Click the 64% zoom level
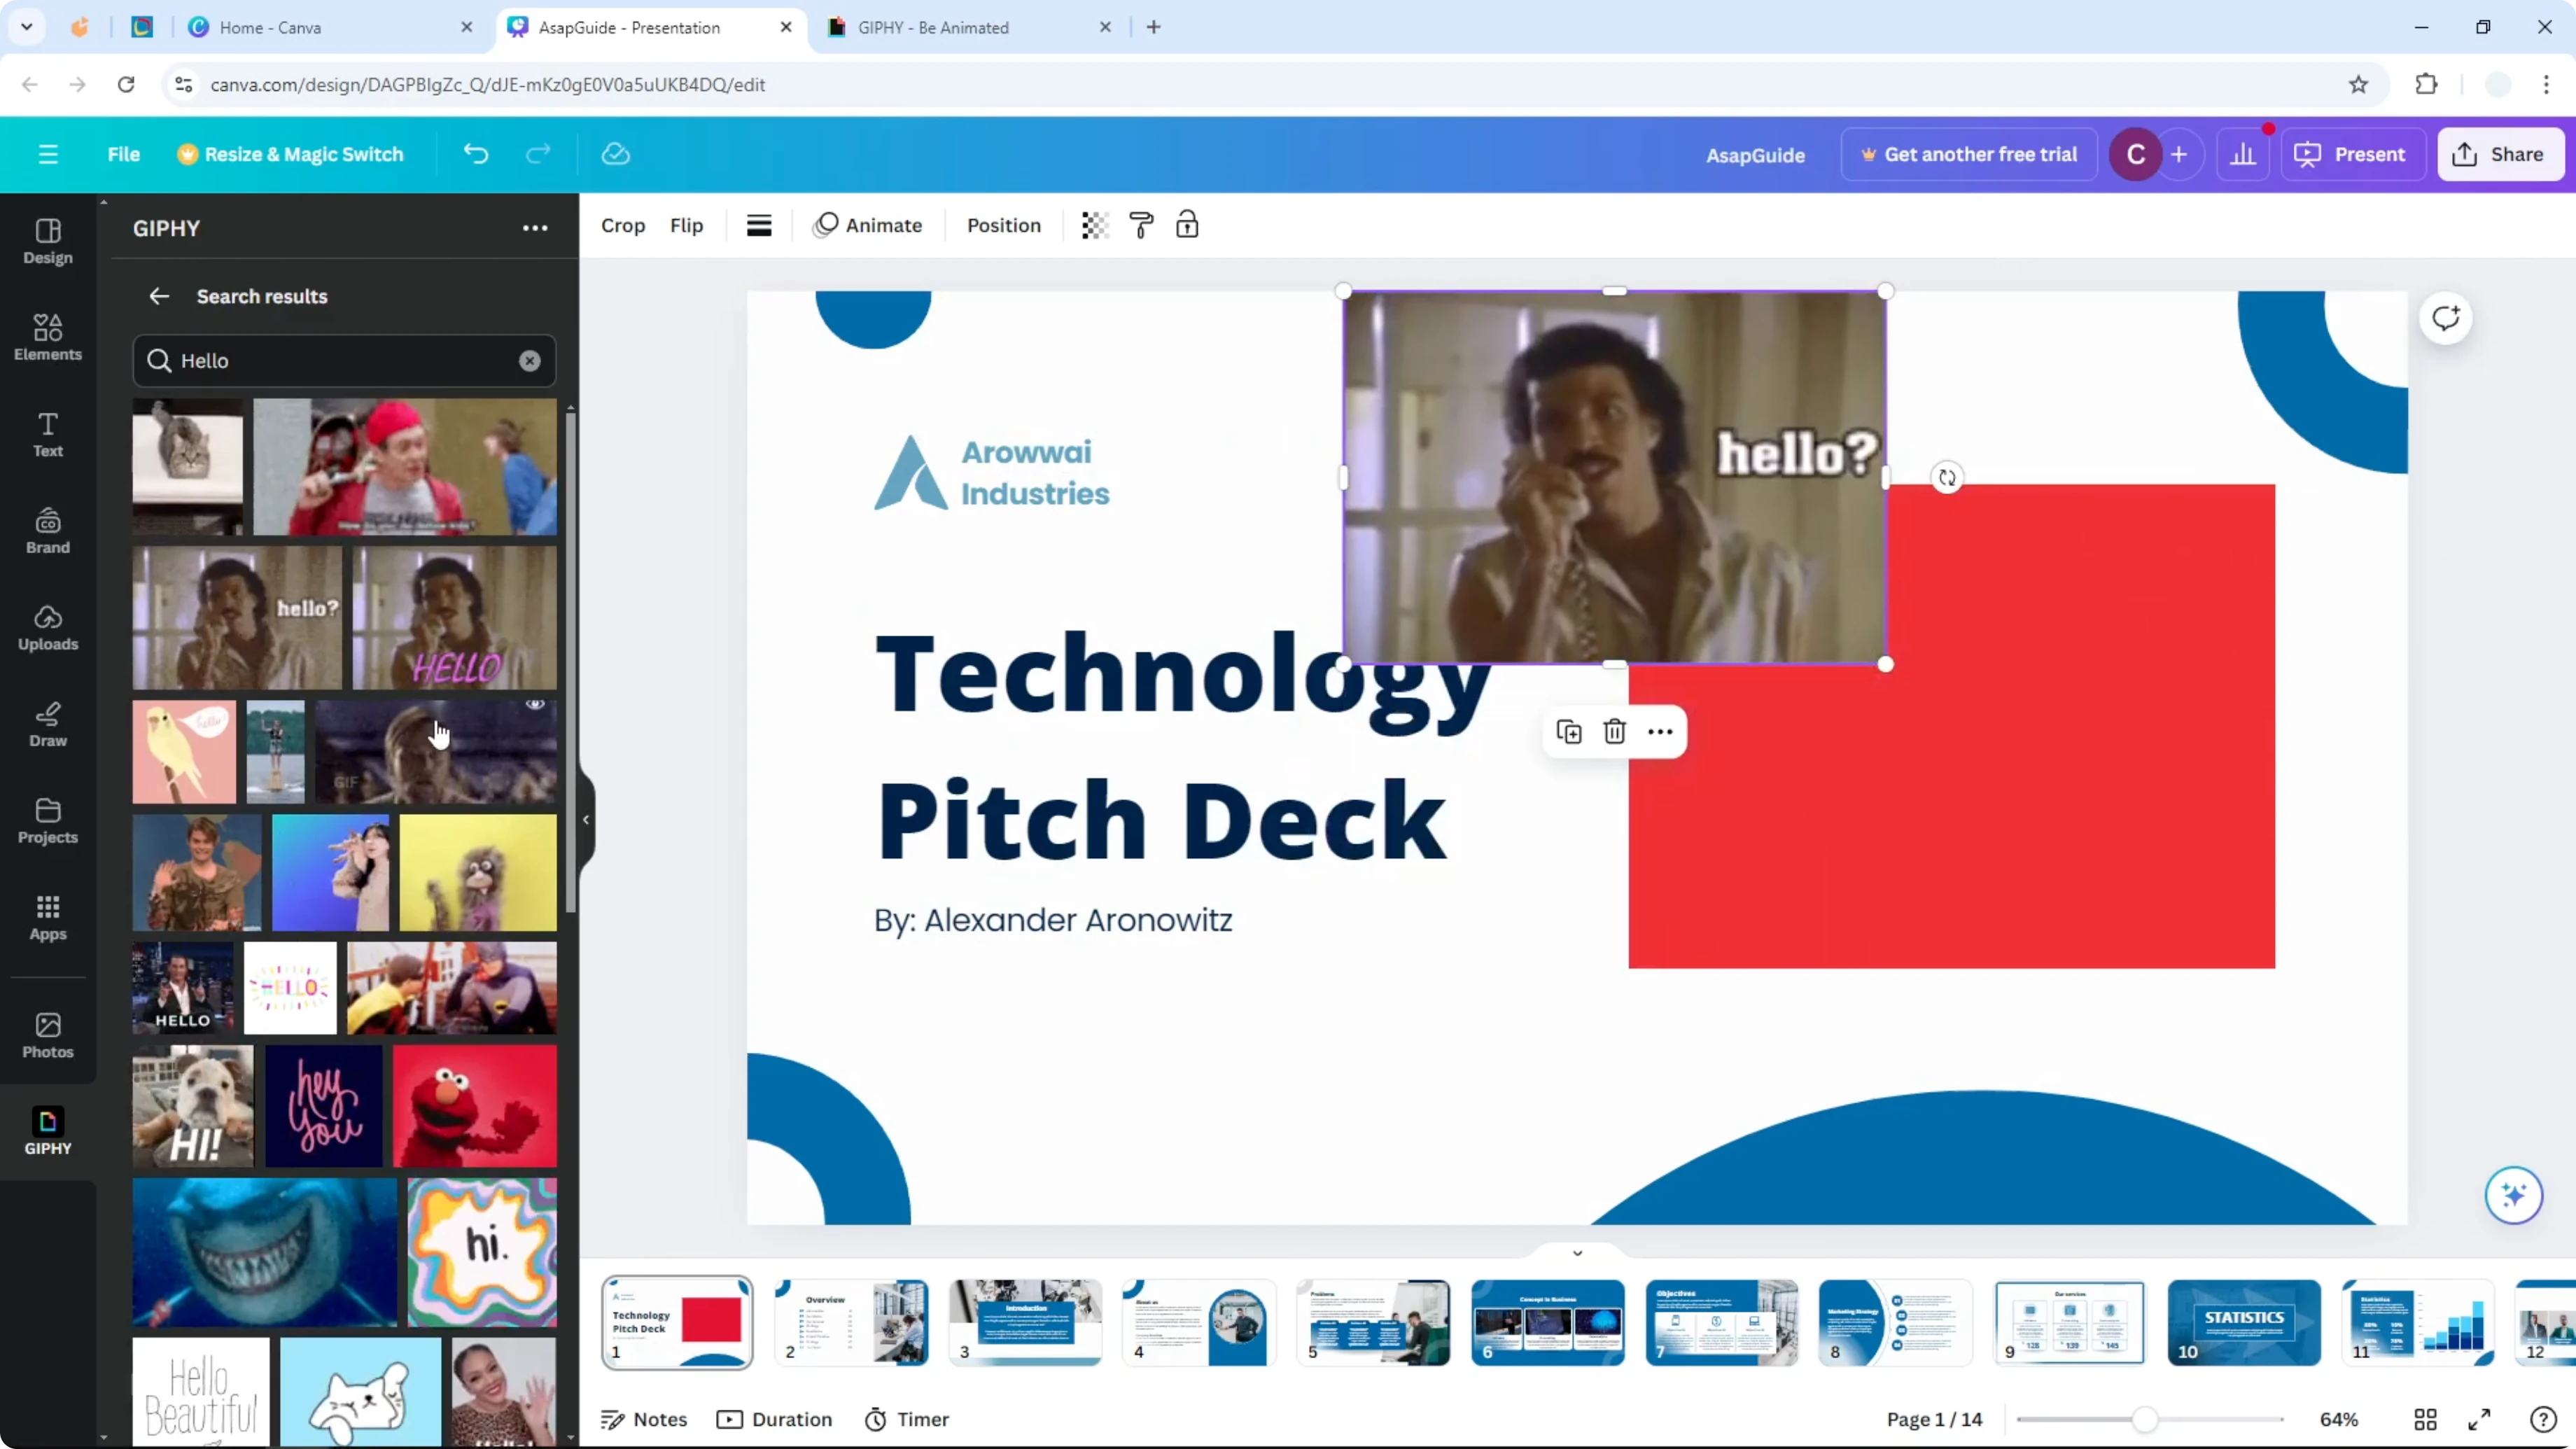 2339,1419
